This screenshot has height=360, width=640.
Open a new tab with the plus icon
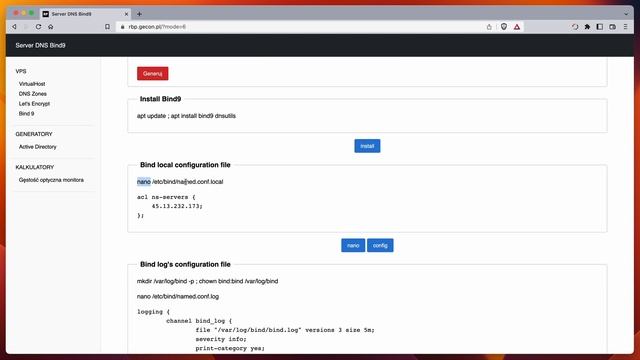point(139,14)
